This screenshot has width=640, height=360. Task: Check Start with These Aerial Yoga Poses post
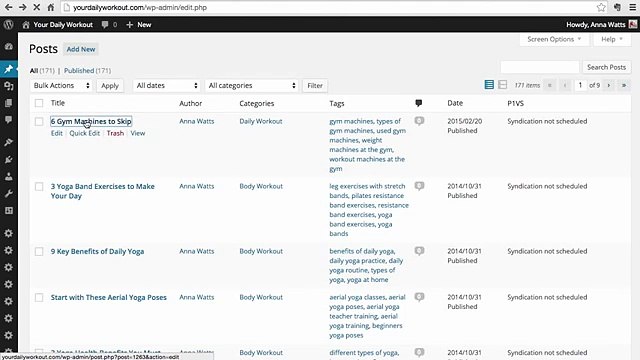click(39, 298)
